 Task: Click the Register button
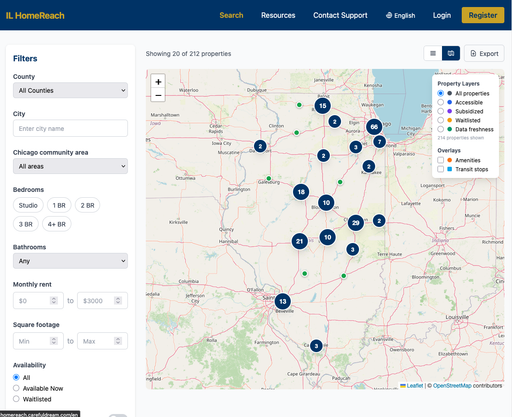pyautogui.click(x=483, y=15)
